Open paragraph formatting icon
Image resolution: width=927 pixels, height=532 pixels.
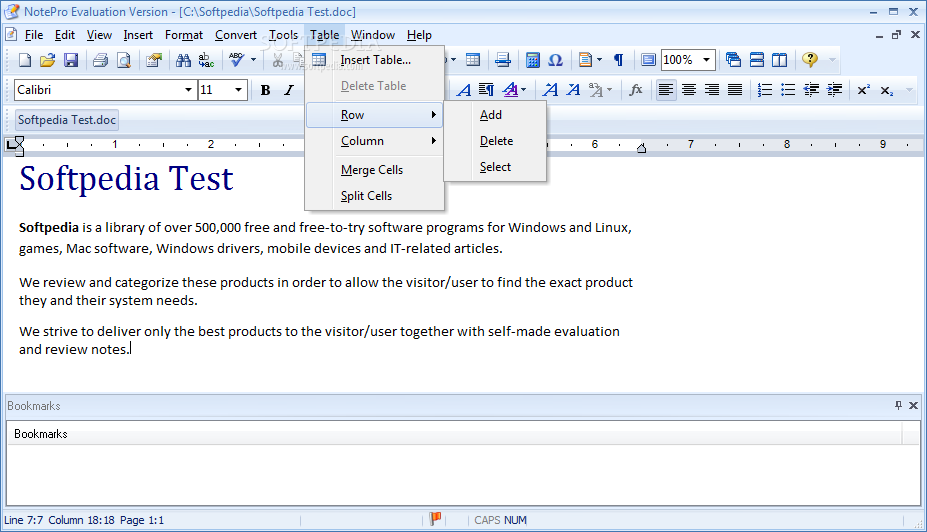pos(487,90)
